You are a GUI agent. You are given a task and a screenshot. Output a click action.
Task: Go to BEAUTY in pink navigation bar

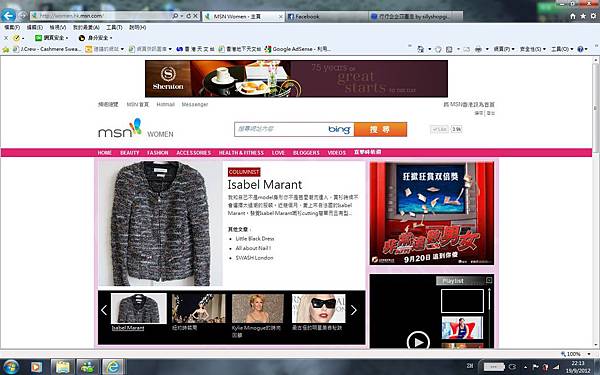point(130,153)
